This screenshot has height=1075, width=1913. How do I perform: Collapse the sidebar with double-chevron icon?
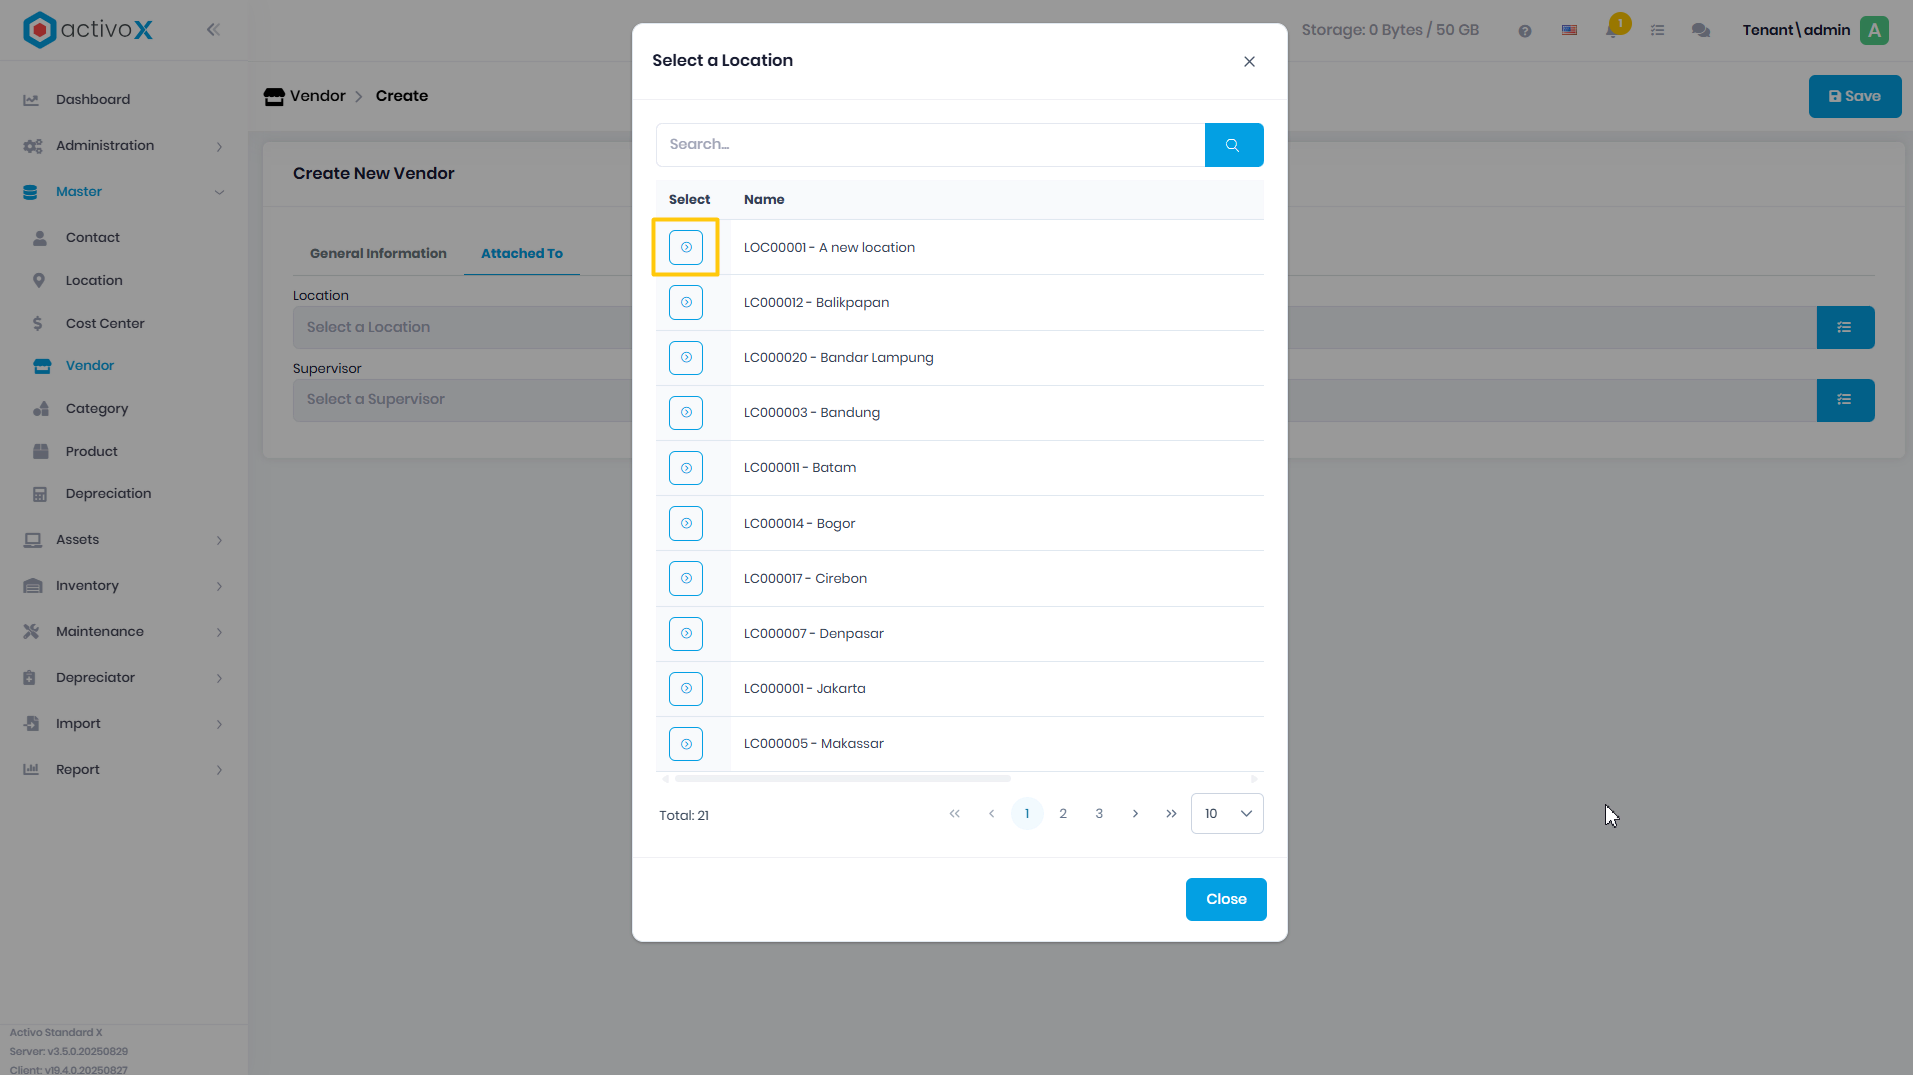[213, 30]
